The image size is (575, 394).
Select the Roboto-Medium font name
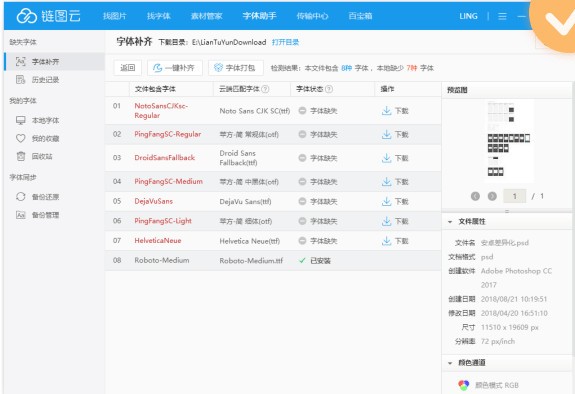tap(162, 260)
